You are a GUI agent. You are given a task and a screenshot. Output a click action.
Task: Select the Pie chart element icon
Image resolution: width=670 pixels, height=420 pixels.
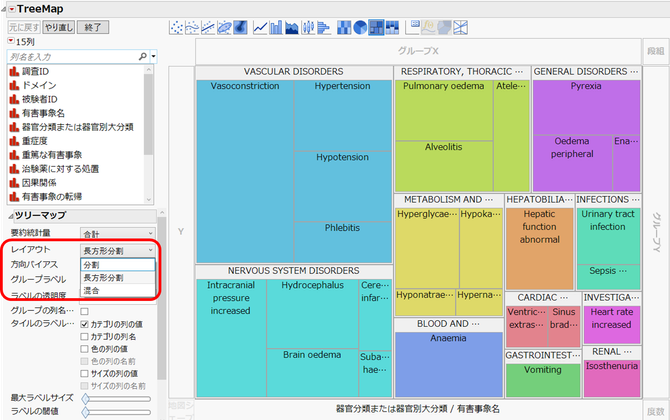(x=360, y=28)
